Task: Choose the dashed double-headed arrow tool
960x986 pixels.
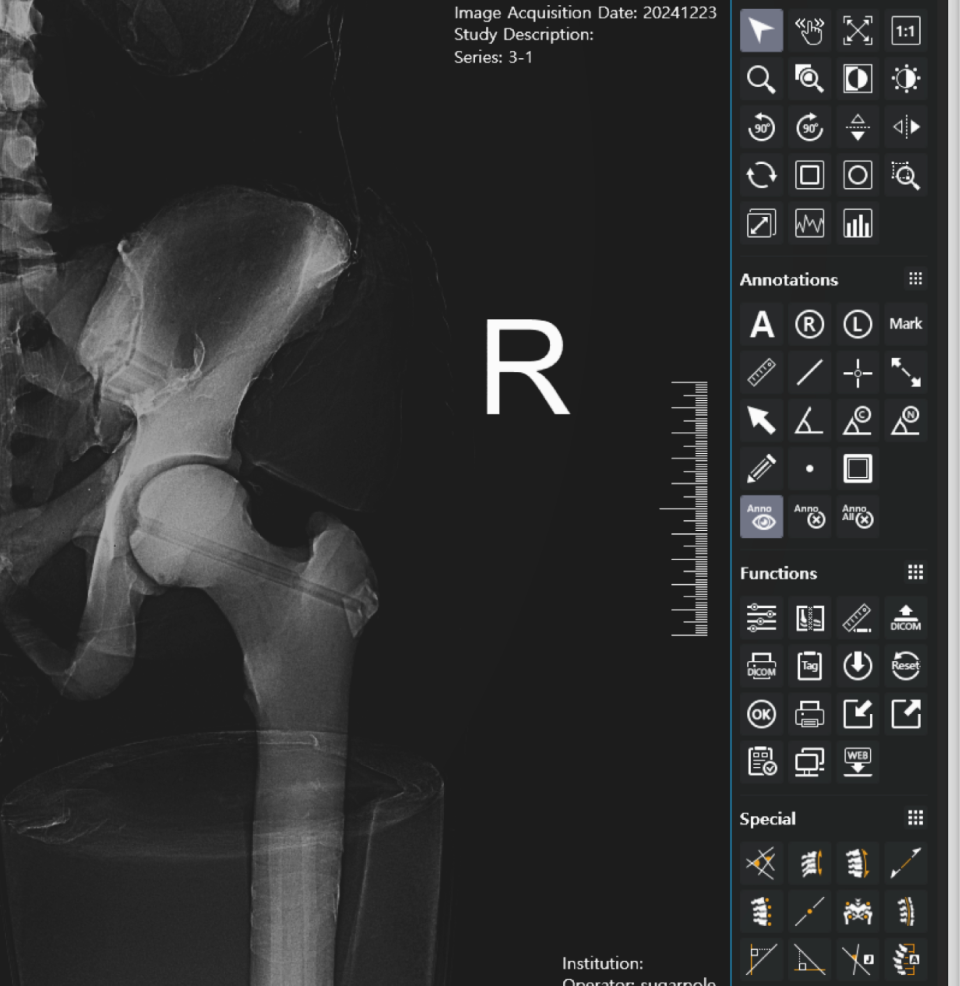Action: click(906, 373)
